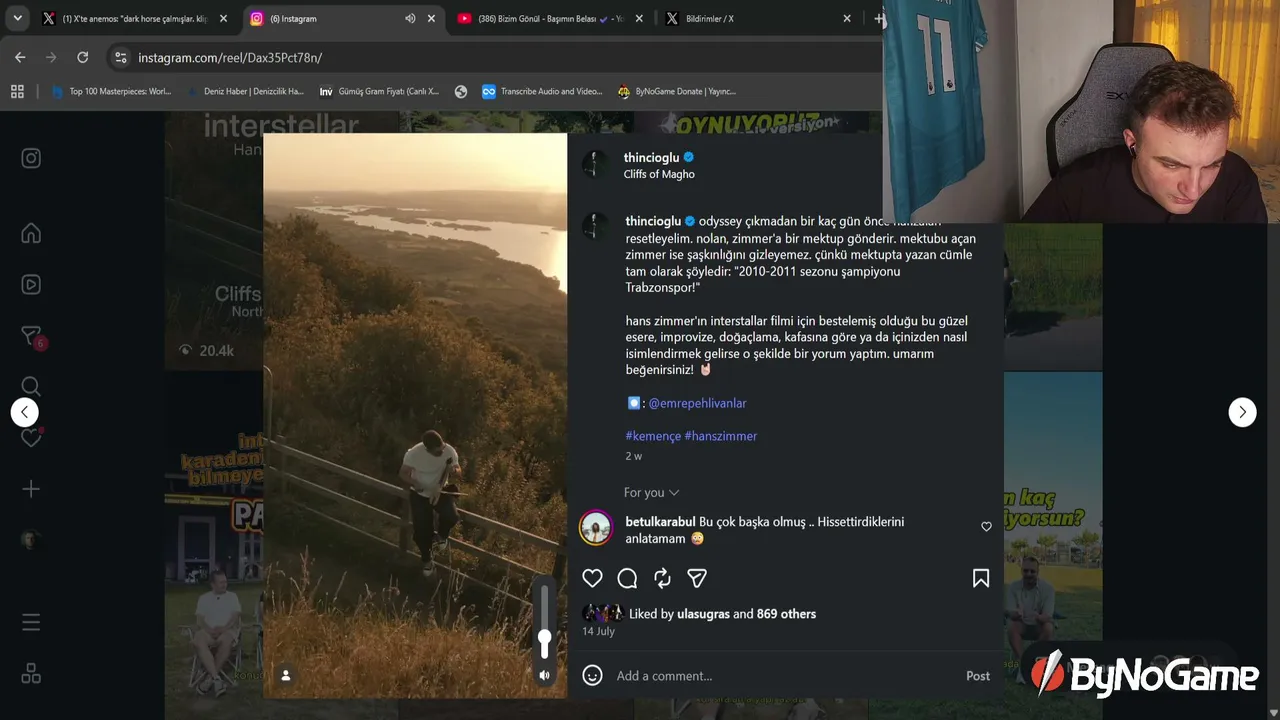Open Transcribe Audio and Video bookmark
The height and width of the screenshot is (720, 1280).
click(x=542, y=91)
